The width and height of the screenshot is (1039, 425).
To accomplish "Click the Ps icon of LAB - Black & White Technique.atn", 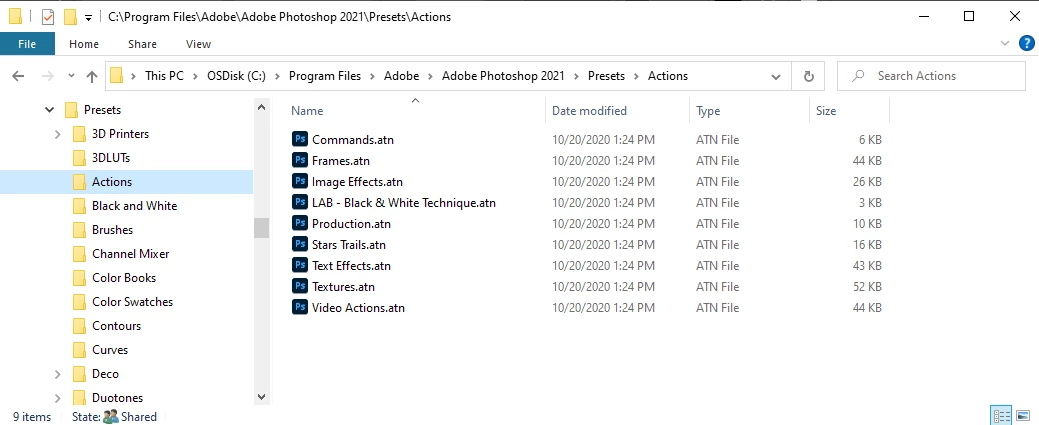I will tap(300, 202).
